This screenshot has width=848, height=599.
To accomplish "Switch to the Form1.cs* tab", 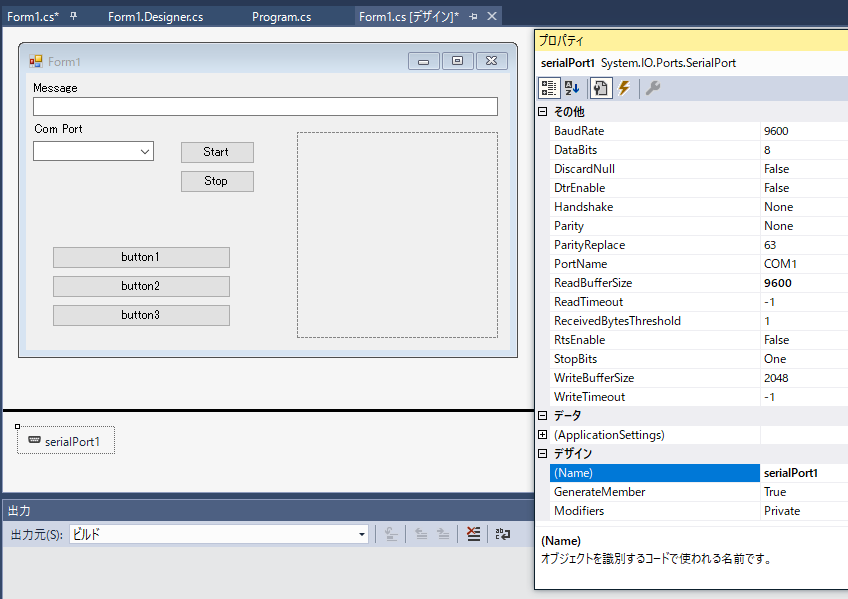I will click(x=32, y=17).
